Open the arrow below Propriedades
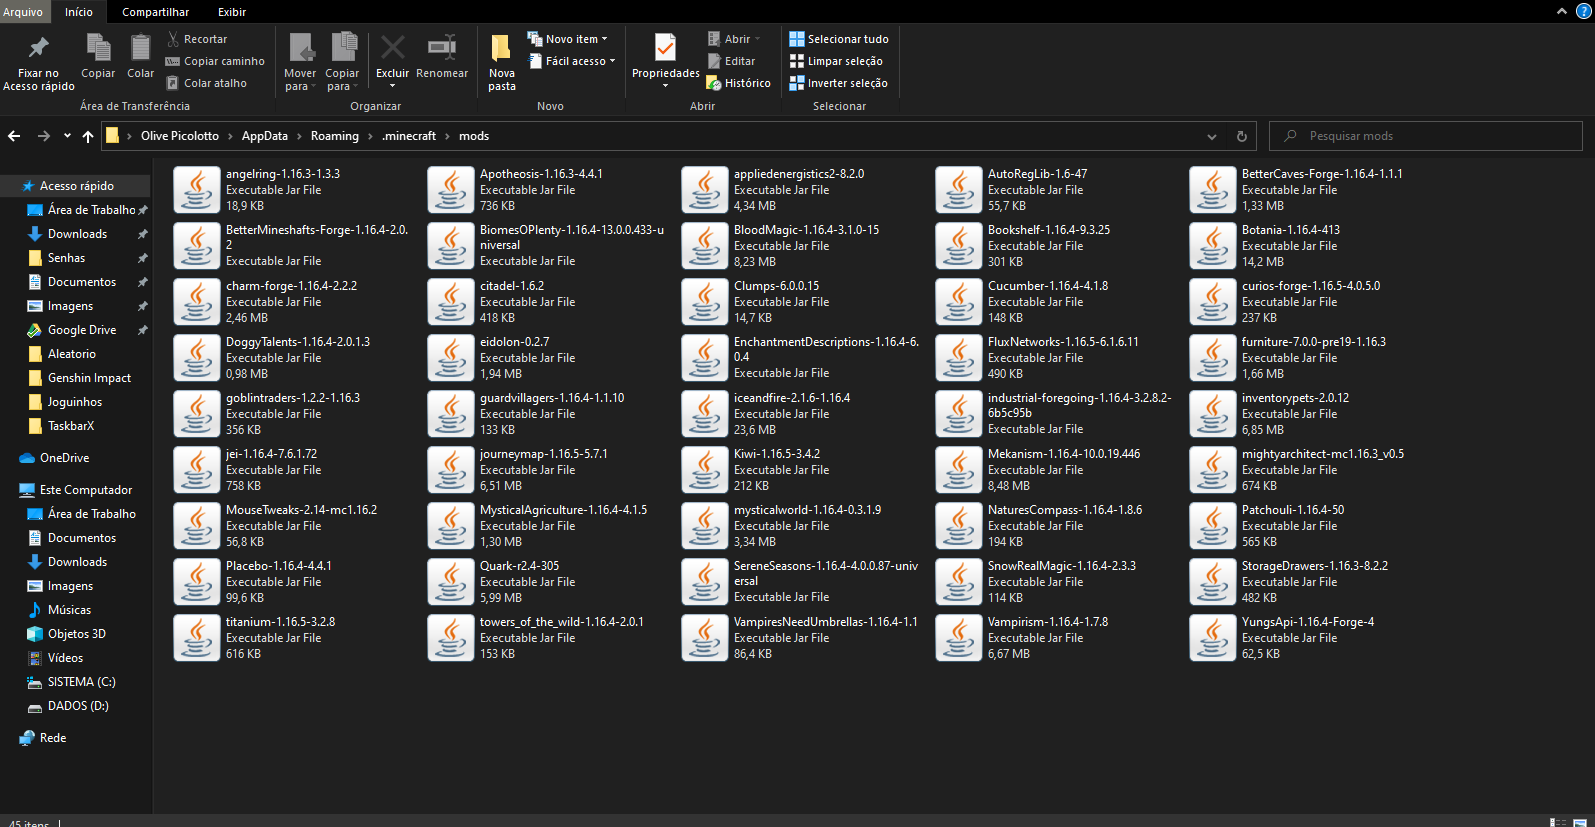This screenshot has width=1595, height=827. tap(665, 86)
